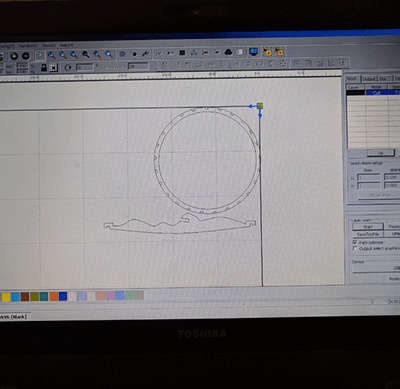This screenshot has height=389, width=400.
Task: Select the pan view tool icon
Action: click(x=40, y=55)
